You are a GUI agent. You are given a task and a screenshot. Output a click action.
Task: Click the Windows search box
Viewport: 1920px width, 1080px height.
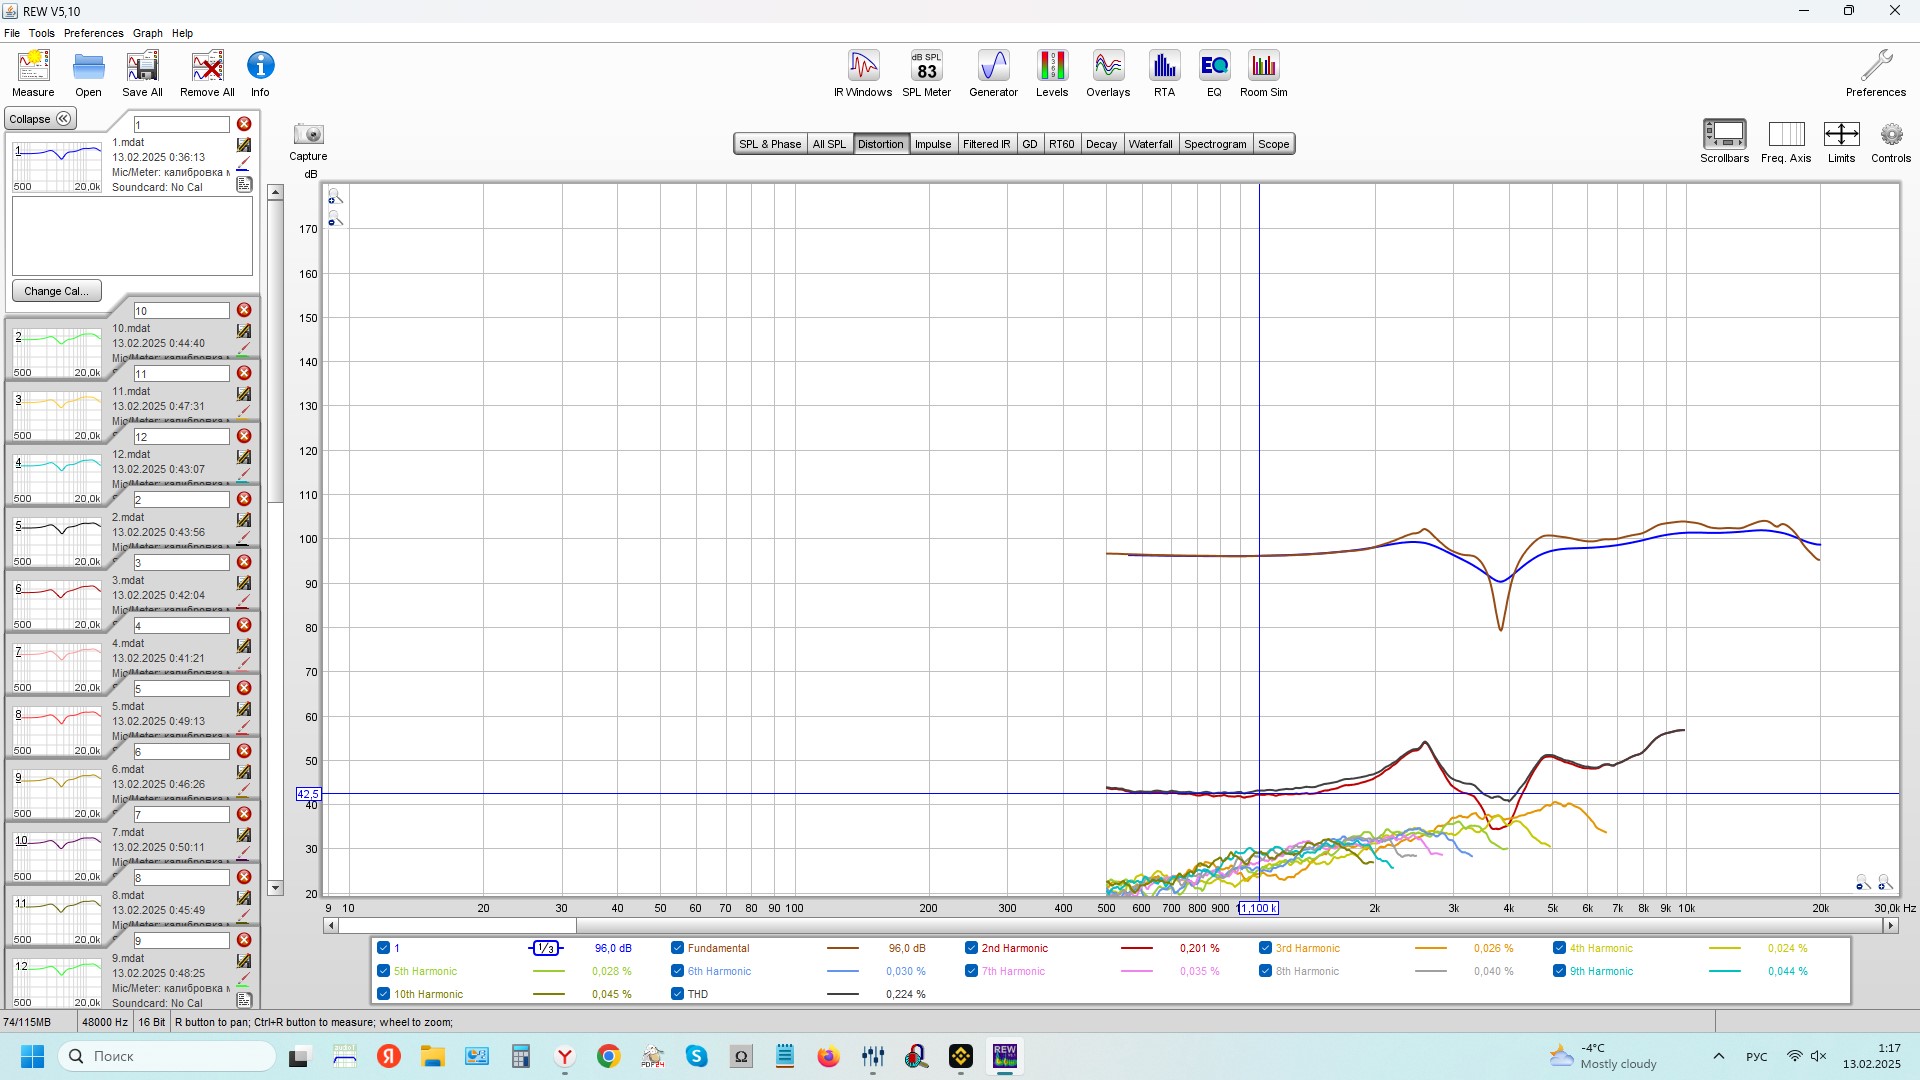(x=166, y=1056)
